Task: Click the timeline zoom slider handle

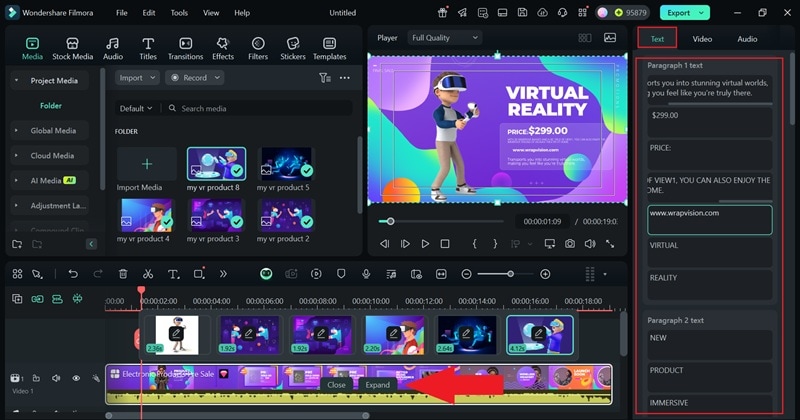Action: point(510,274)
